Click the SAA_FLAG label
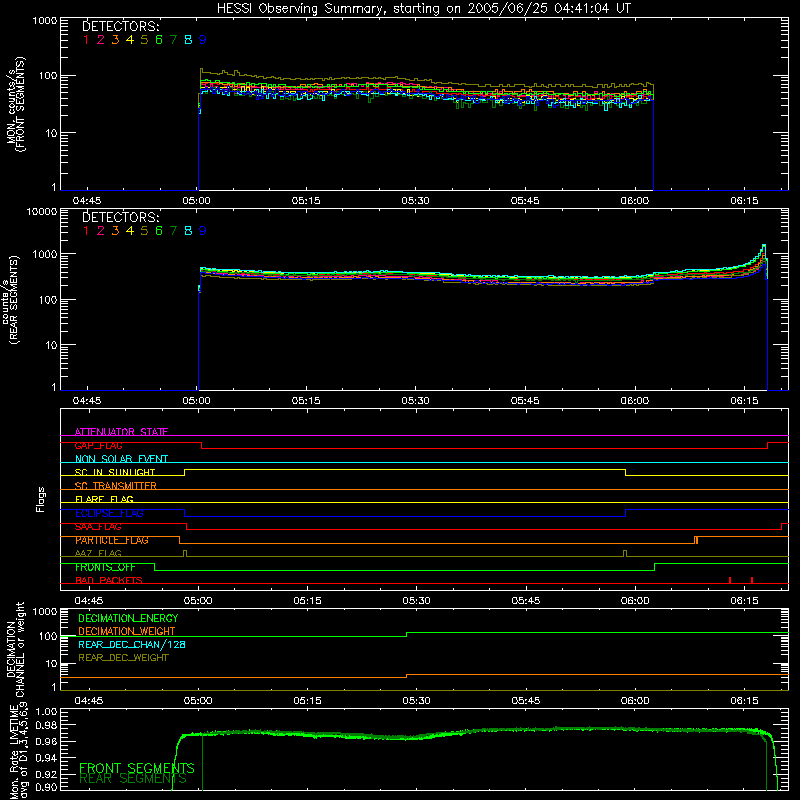800x800 pixels. tap(98, 527)
